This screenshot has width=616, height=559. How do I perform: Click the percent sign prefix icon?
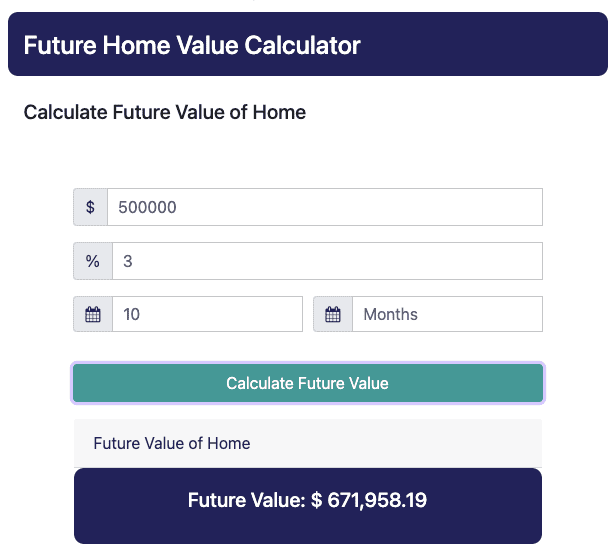pyautogui.click(x=93, y=261)
